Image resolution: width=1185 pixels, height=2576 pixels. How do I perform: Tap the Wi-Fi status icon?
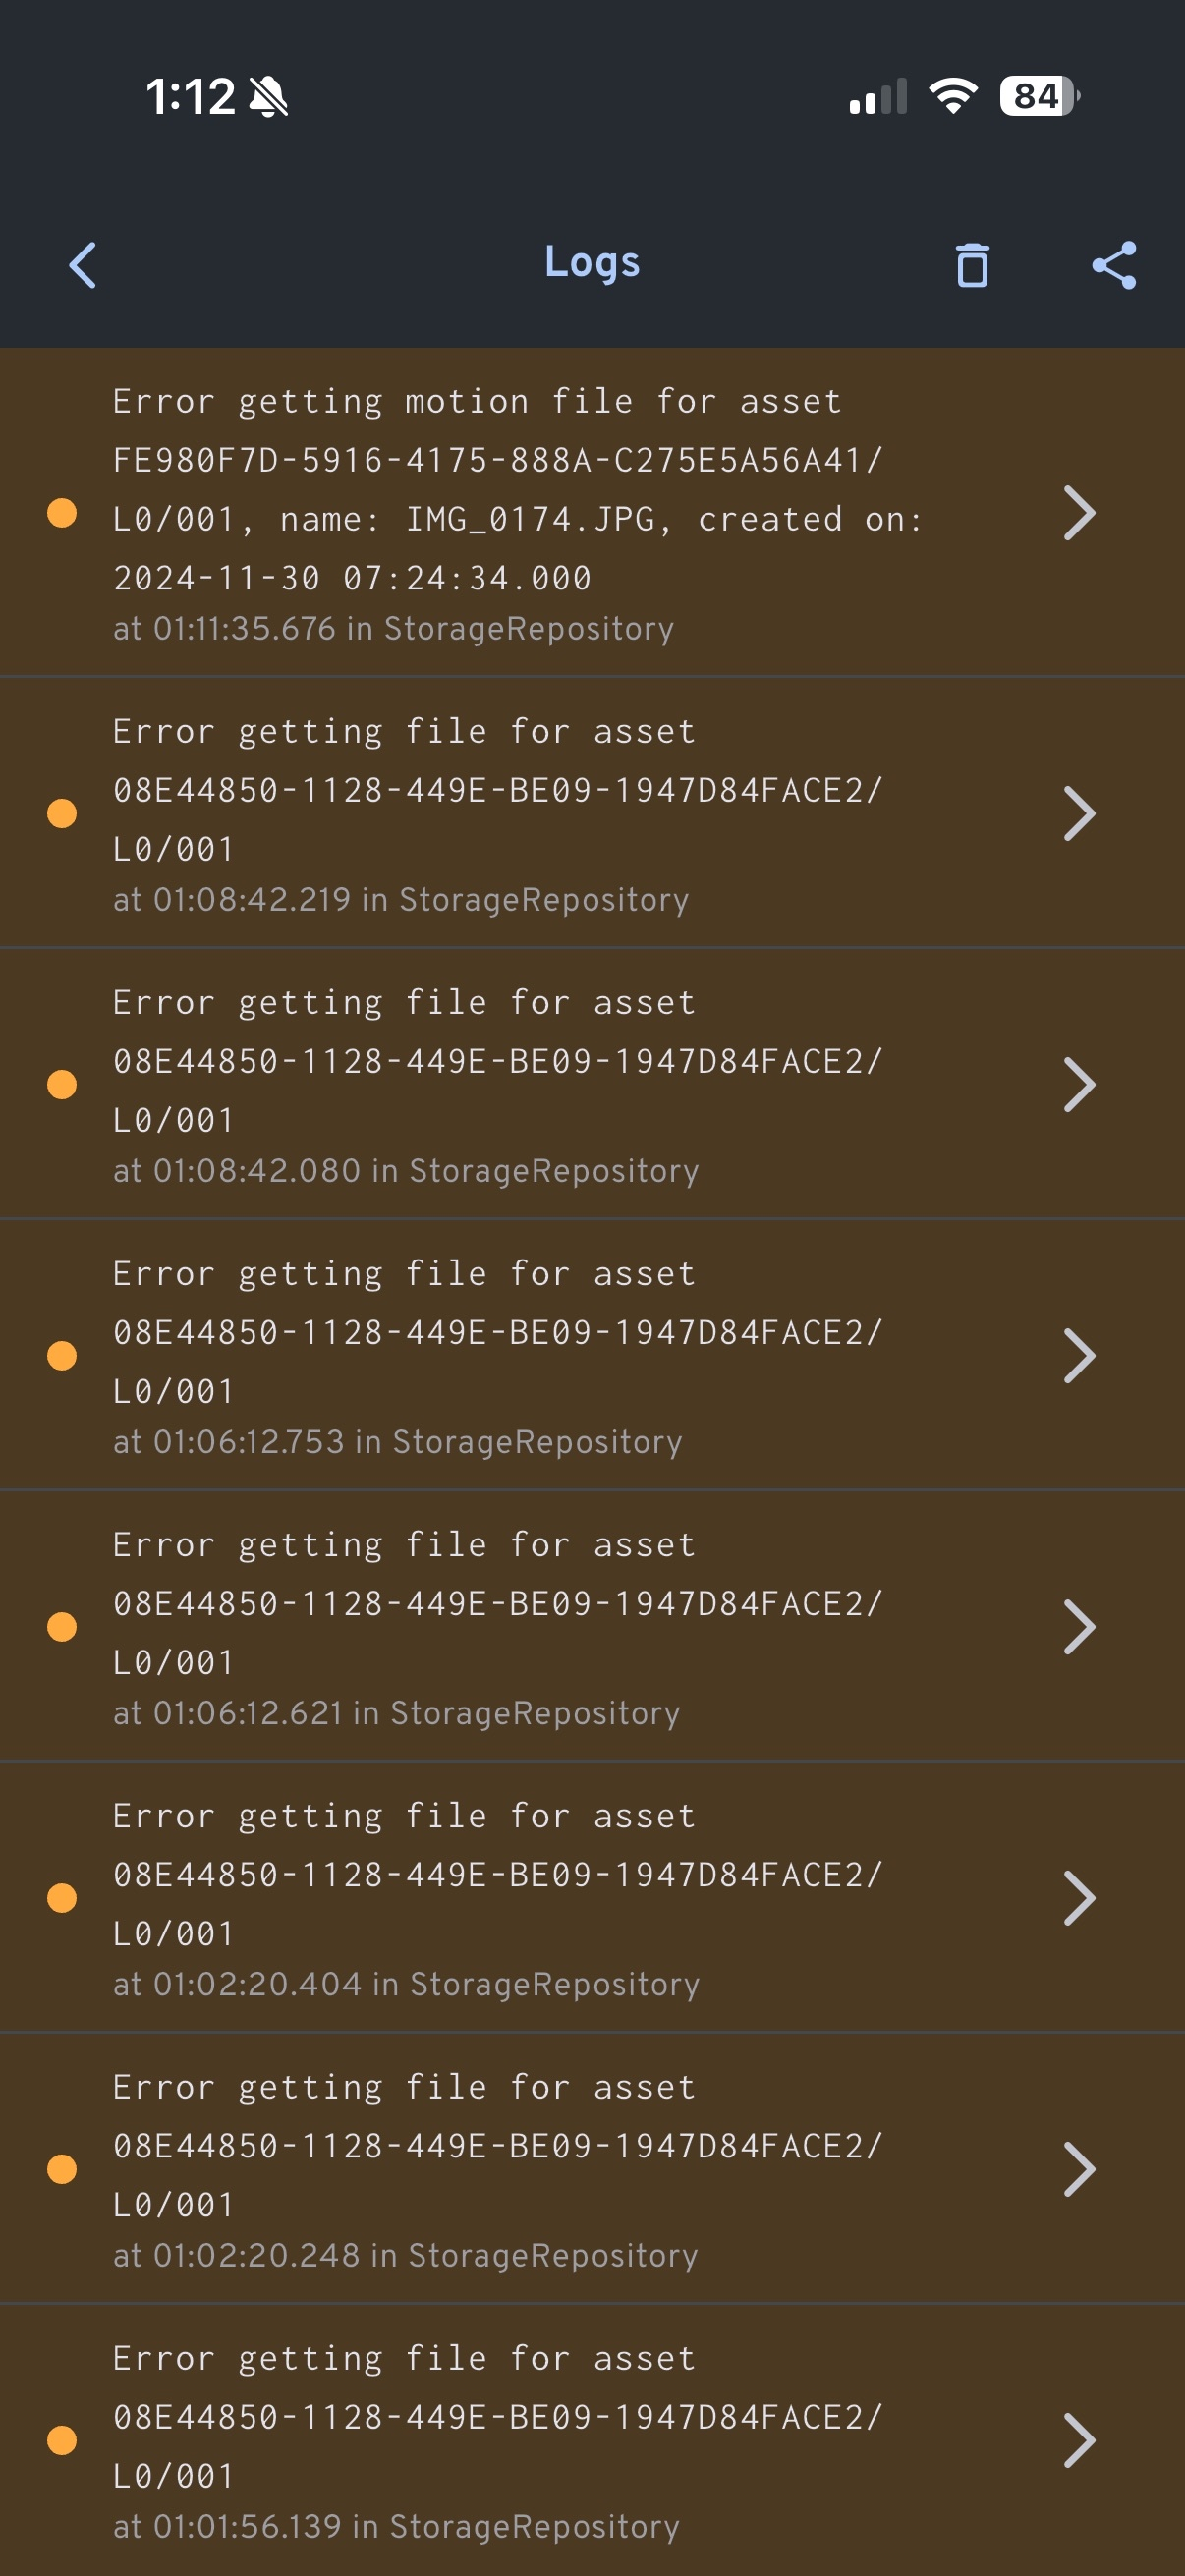click(x=953, y=96)
